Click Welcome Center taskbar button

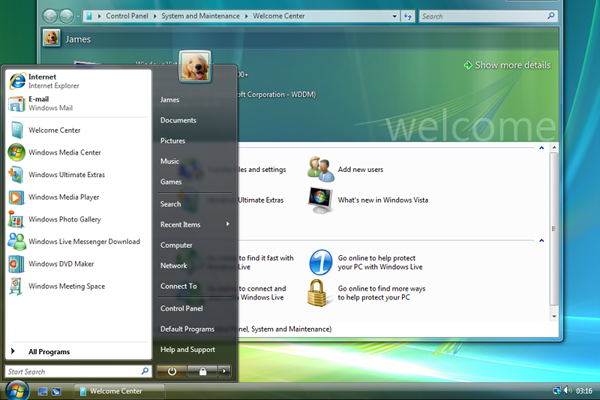pos(113,390)
